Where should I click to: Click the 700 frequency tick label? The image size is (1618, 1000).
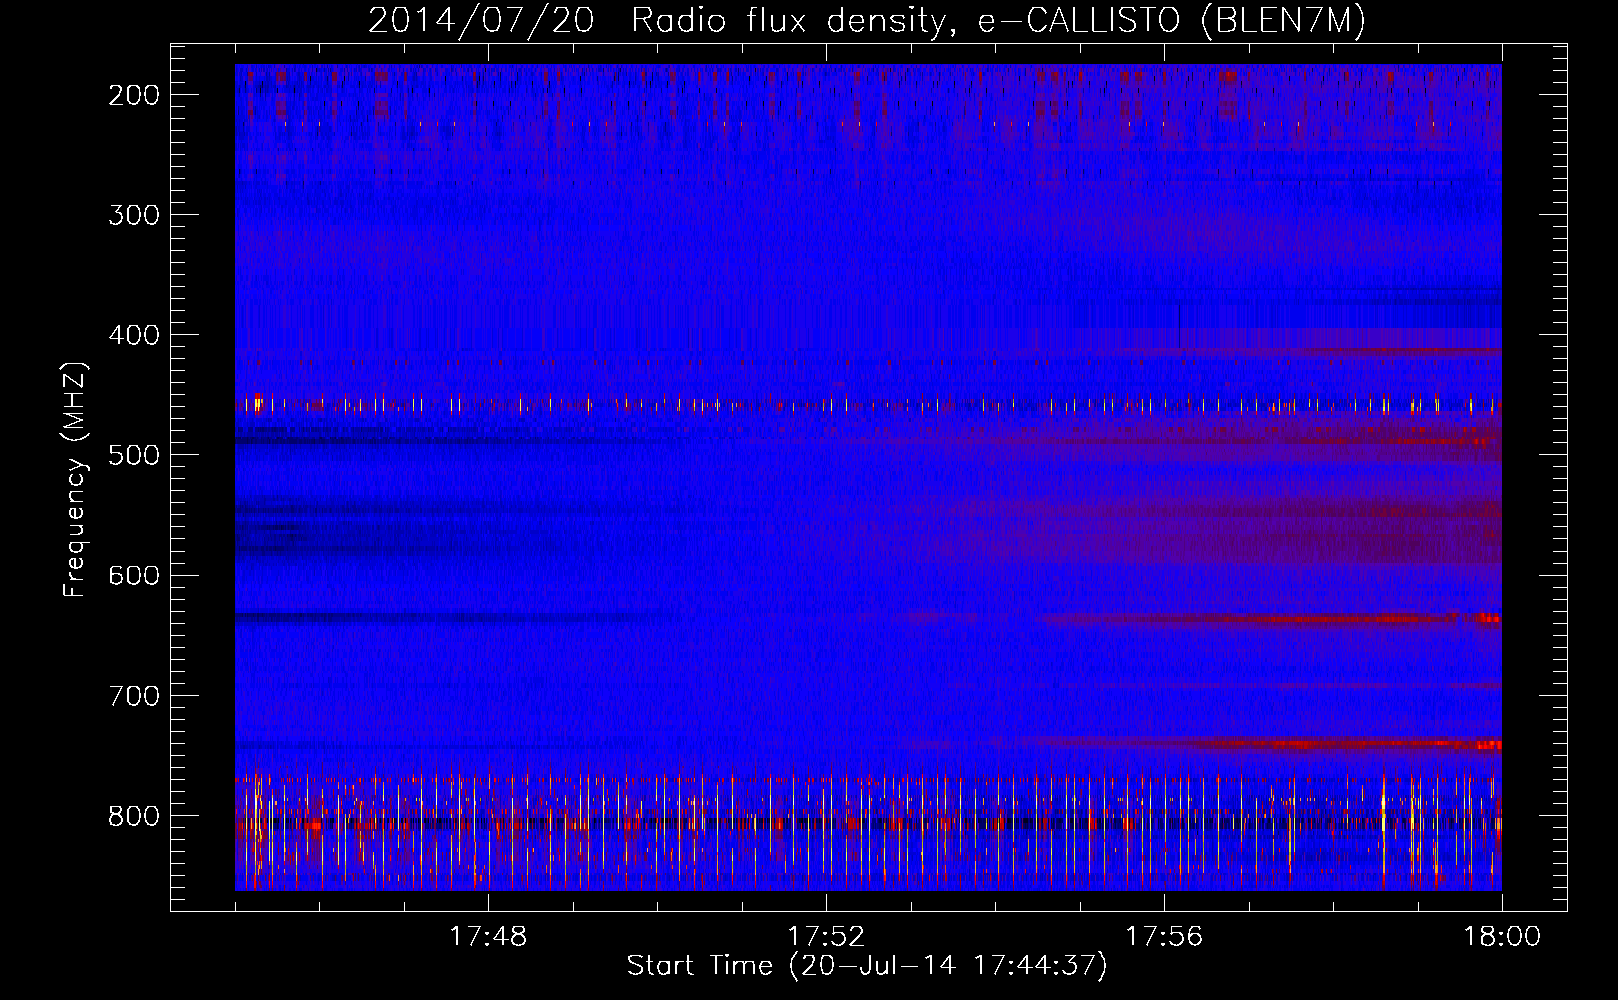(x=134, y=695)
